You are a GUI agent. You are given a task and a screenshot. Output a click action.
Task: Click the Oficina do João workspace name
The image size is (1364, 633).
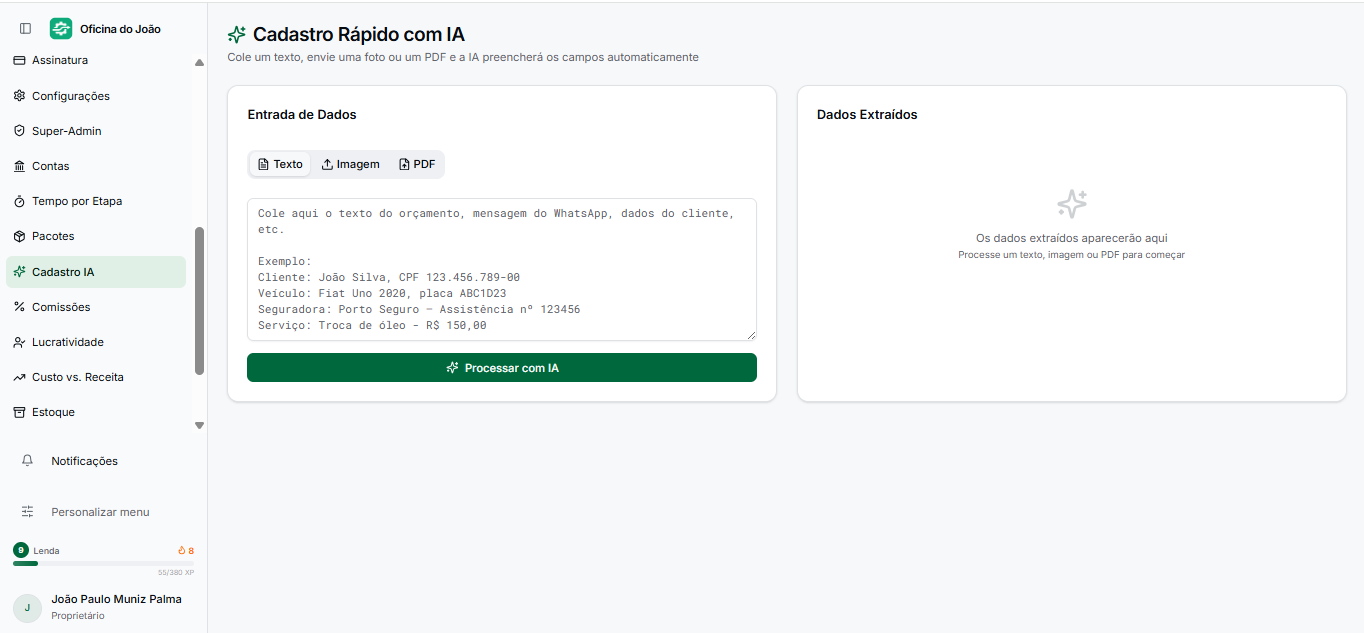tap(120, 29)
